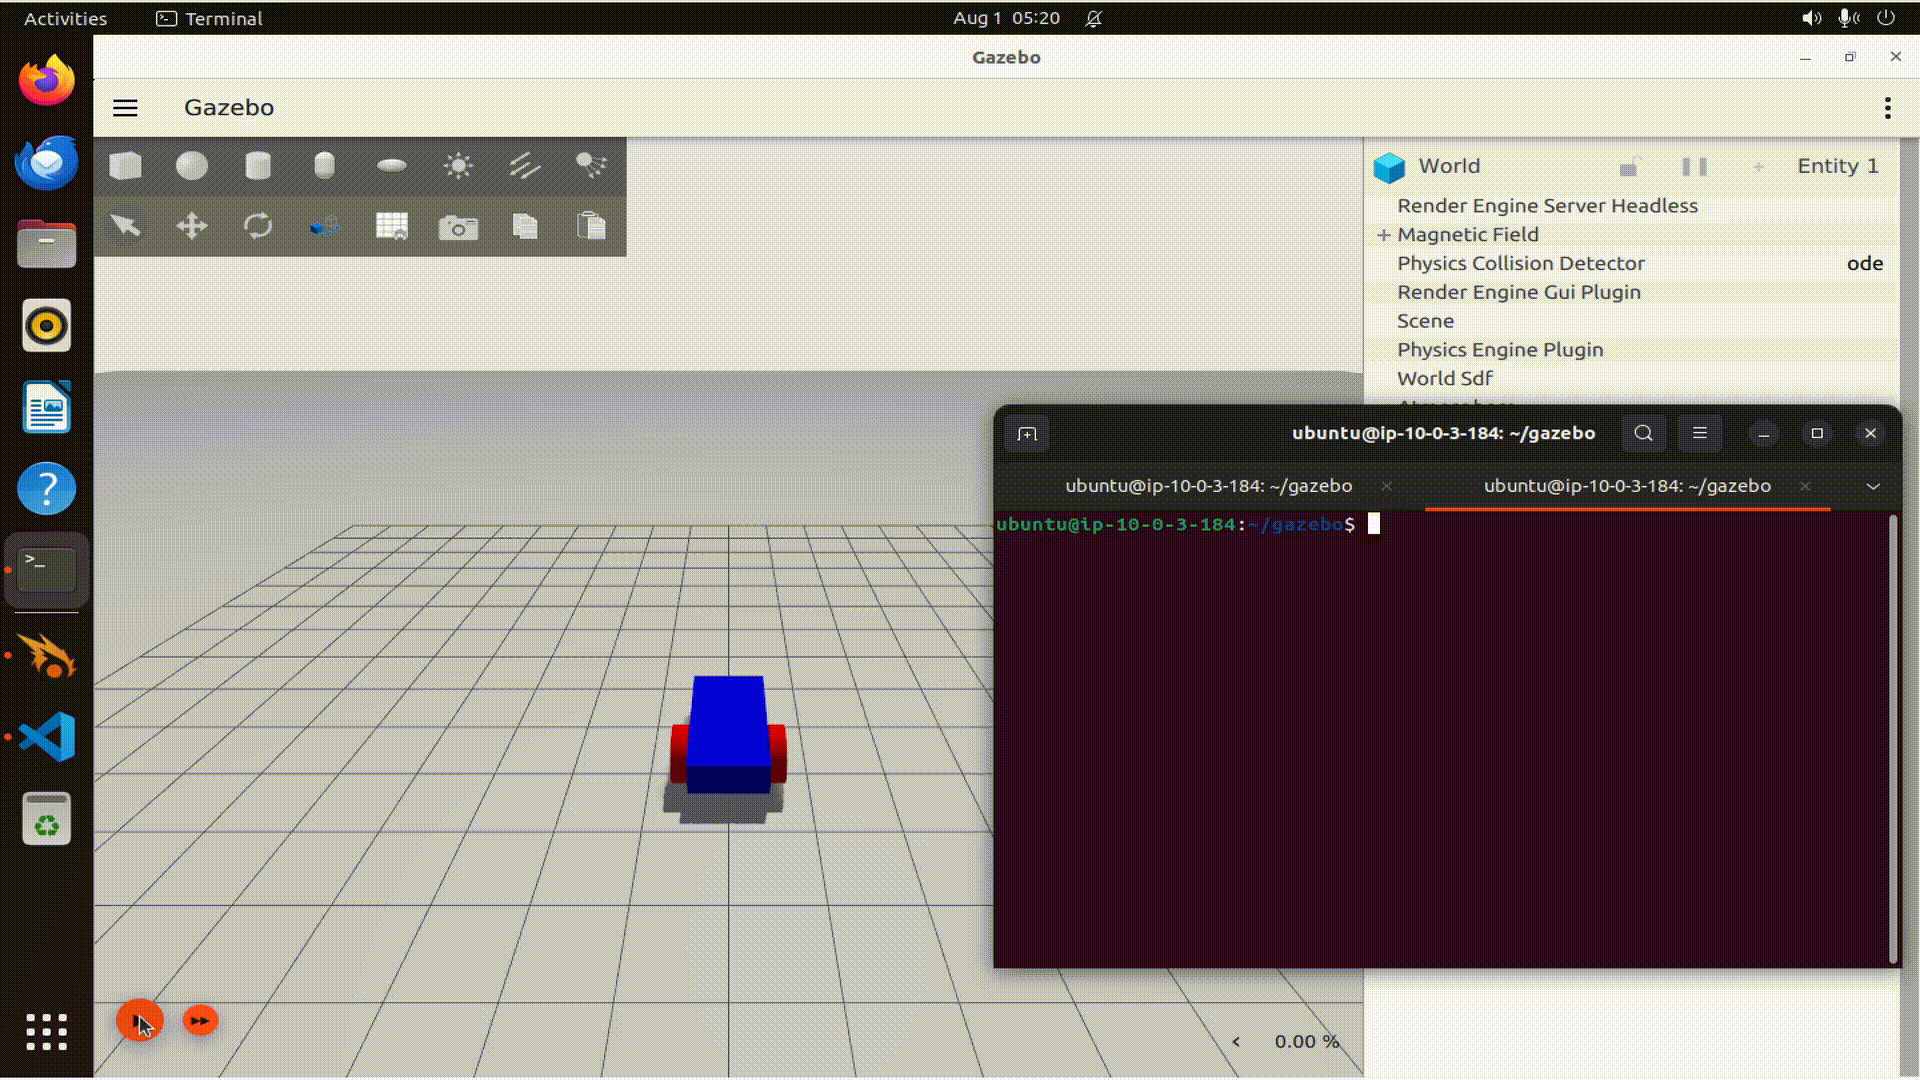Select the arrow selection tool

pos(125,226)
